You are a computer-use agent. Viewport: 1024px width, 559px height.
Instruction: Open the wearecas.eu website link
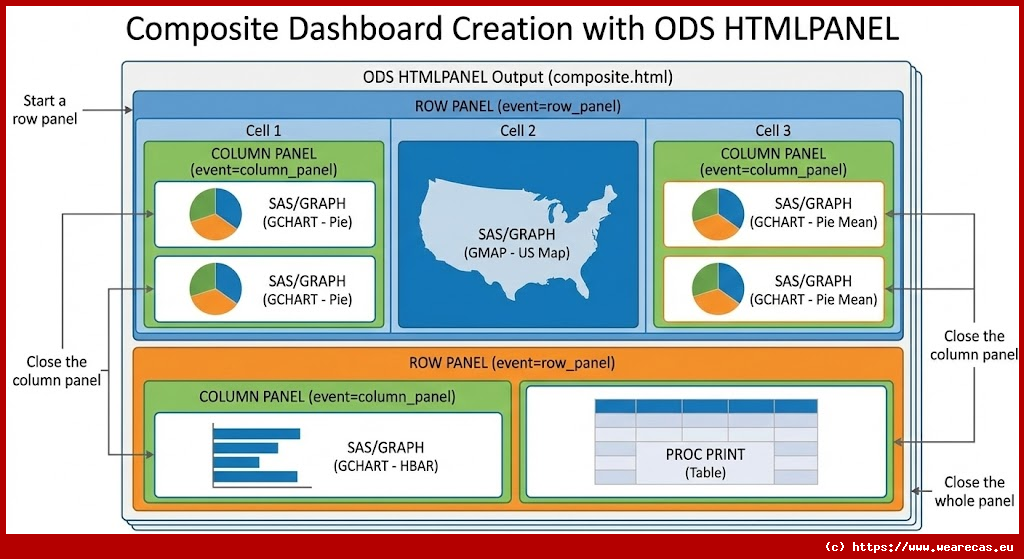(x=918, y=547)
